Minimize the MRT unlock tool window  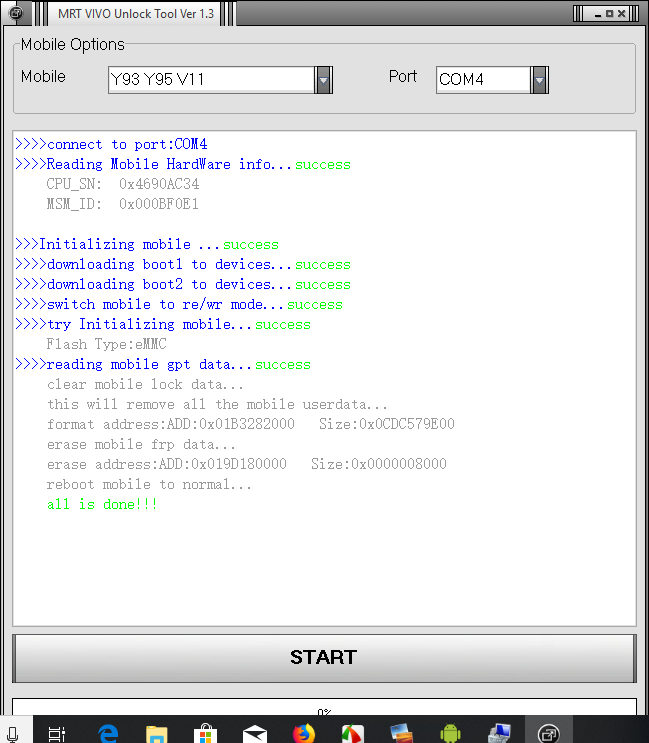click(598, 14)
